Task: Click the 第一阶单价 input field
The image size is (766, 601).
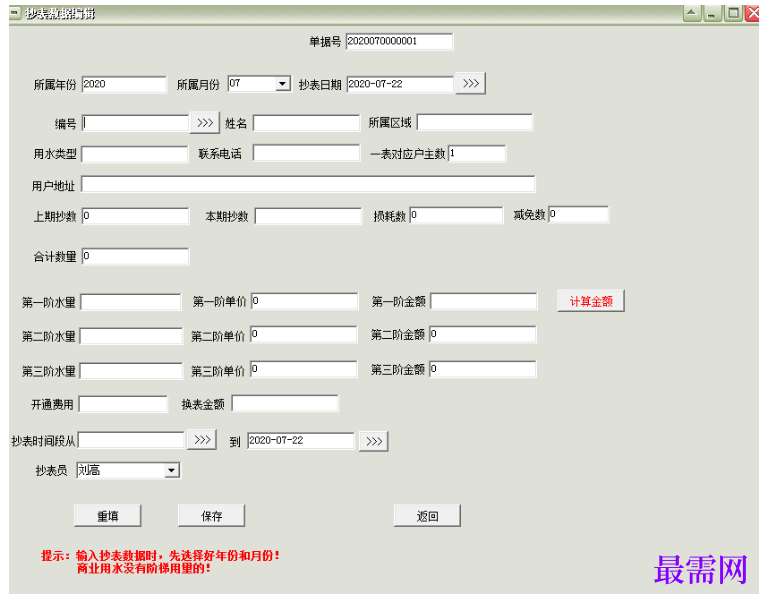Action: click(x=304, y=301)
